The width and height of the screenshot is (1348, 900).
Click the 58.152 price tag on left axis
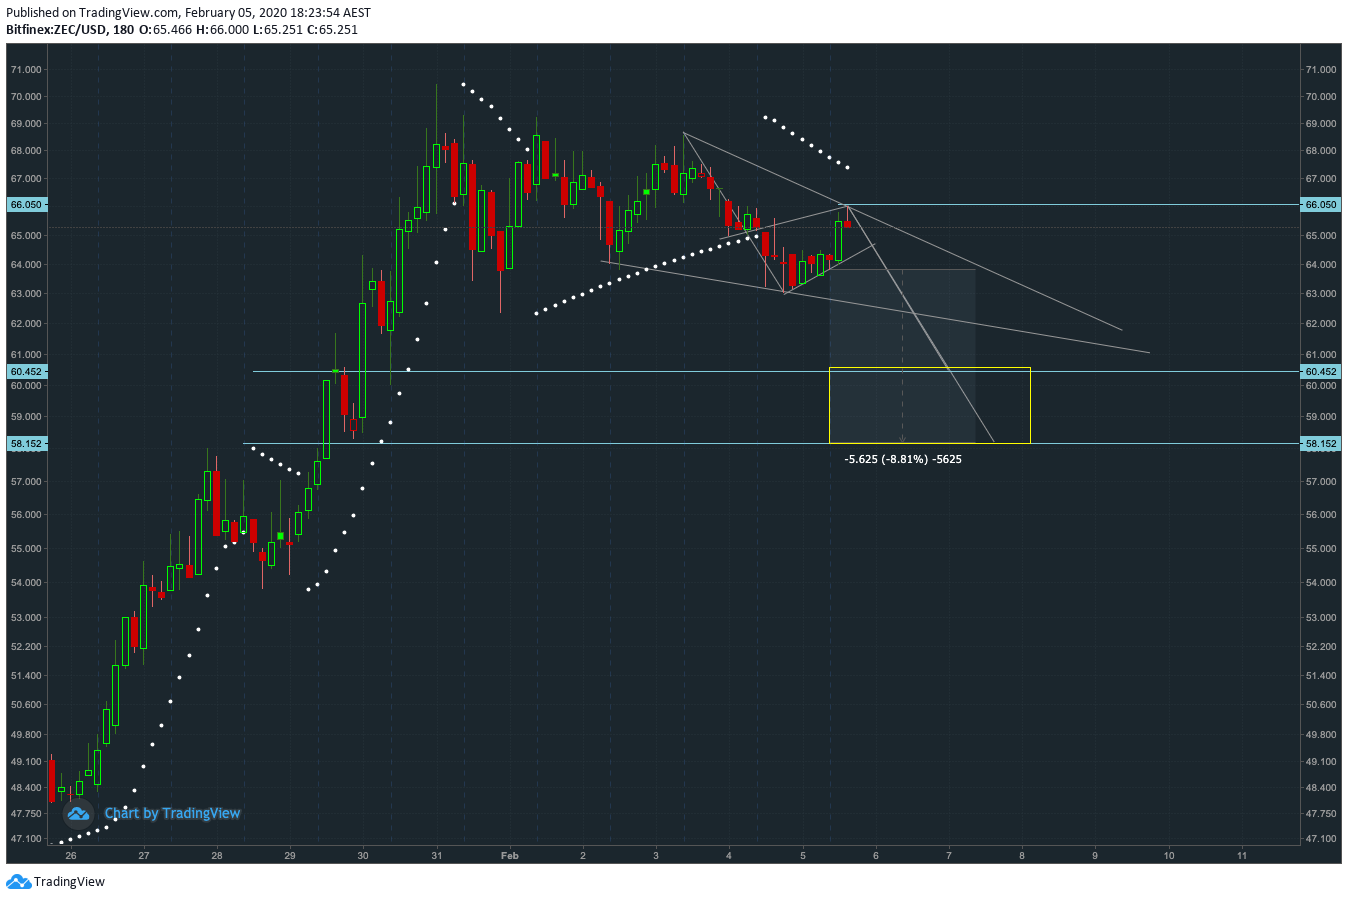pos(27,443)
